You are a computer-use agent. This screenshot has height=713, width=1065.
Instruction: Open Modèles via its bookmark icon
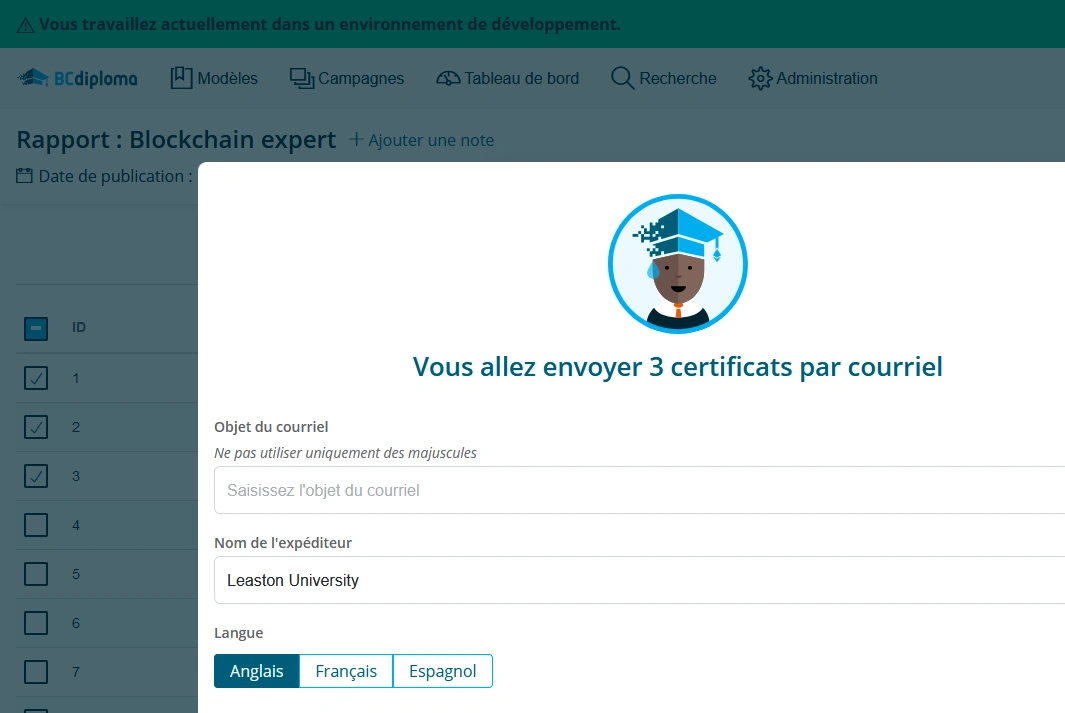tap(180, 77)
